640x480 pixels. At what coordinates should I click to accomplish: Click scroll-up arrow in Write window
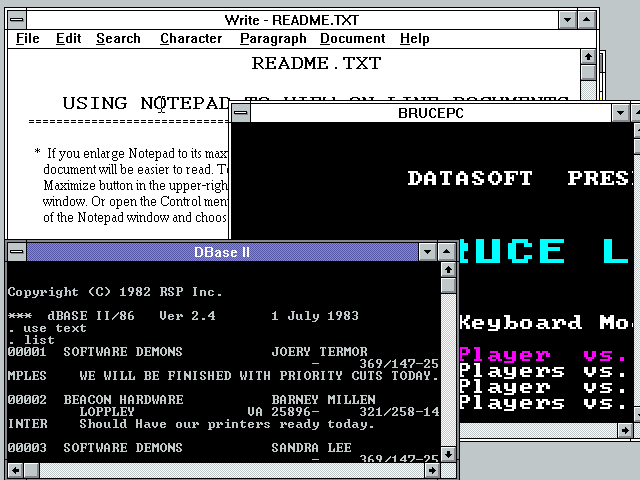point(588,57)
